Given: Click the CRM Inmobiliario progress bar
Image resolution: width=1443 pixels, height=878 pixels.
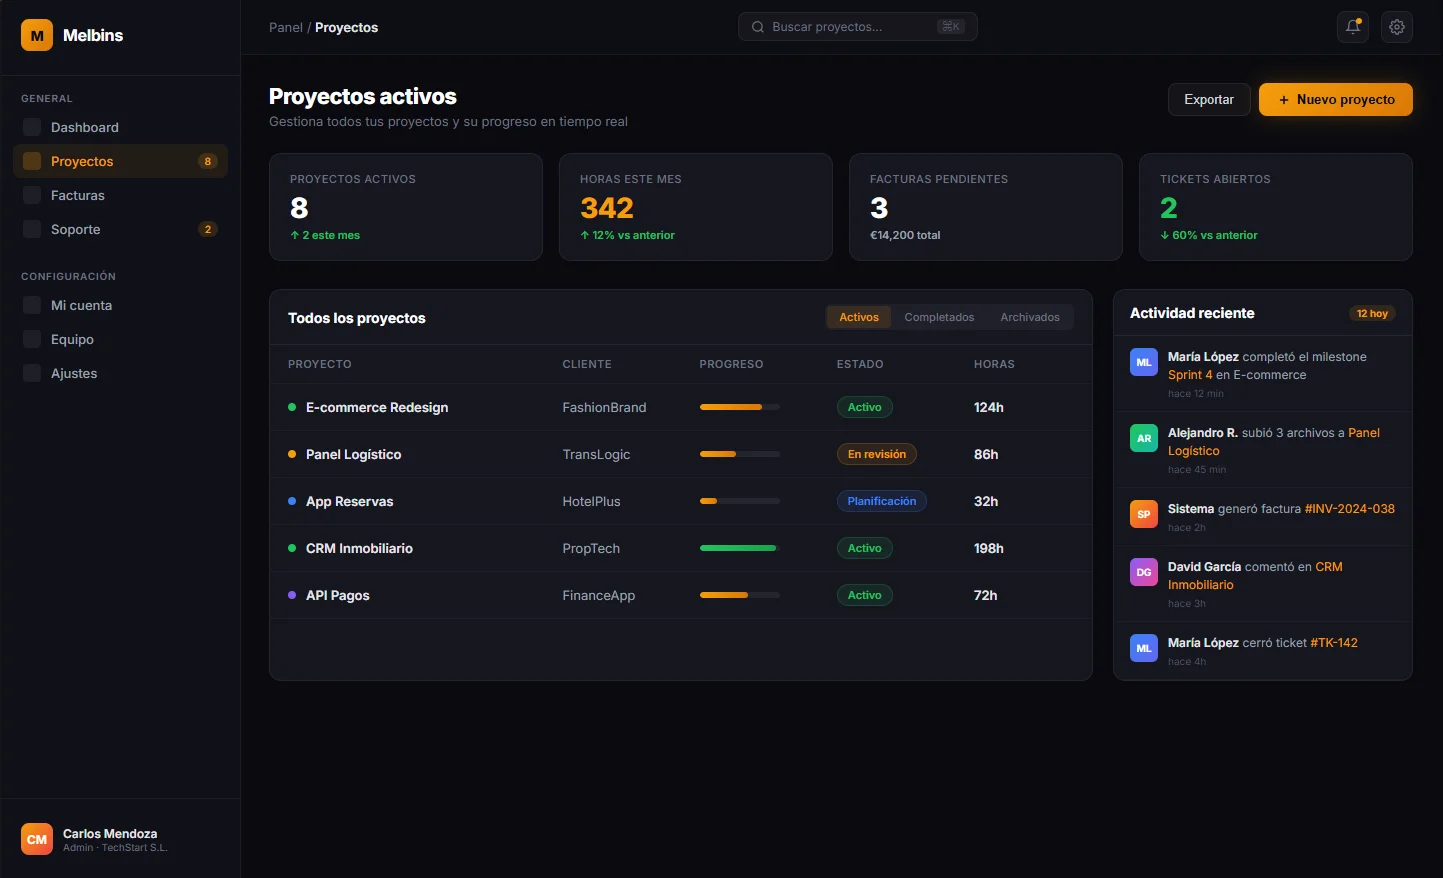Looking at the screenshot, I should tap(738, 548).
